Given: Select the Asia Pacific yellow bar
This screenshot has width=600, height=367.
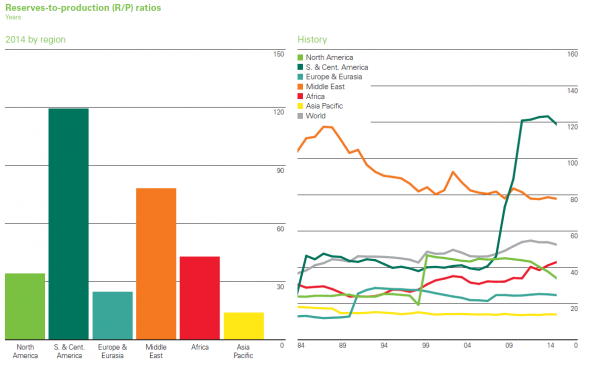Looking at the screenshot, I should (x=244, y=326).
